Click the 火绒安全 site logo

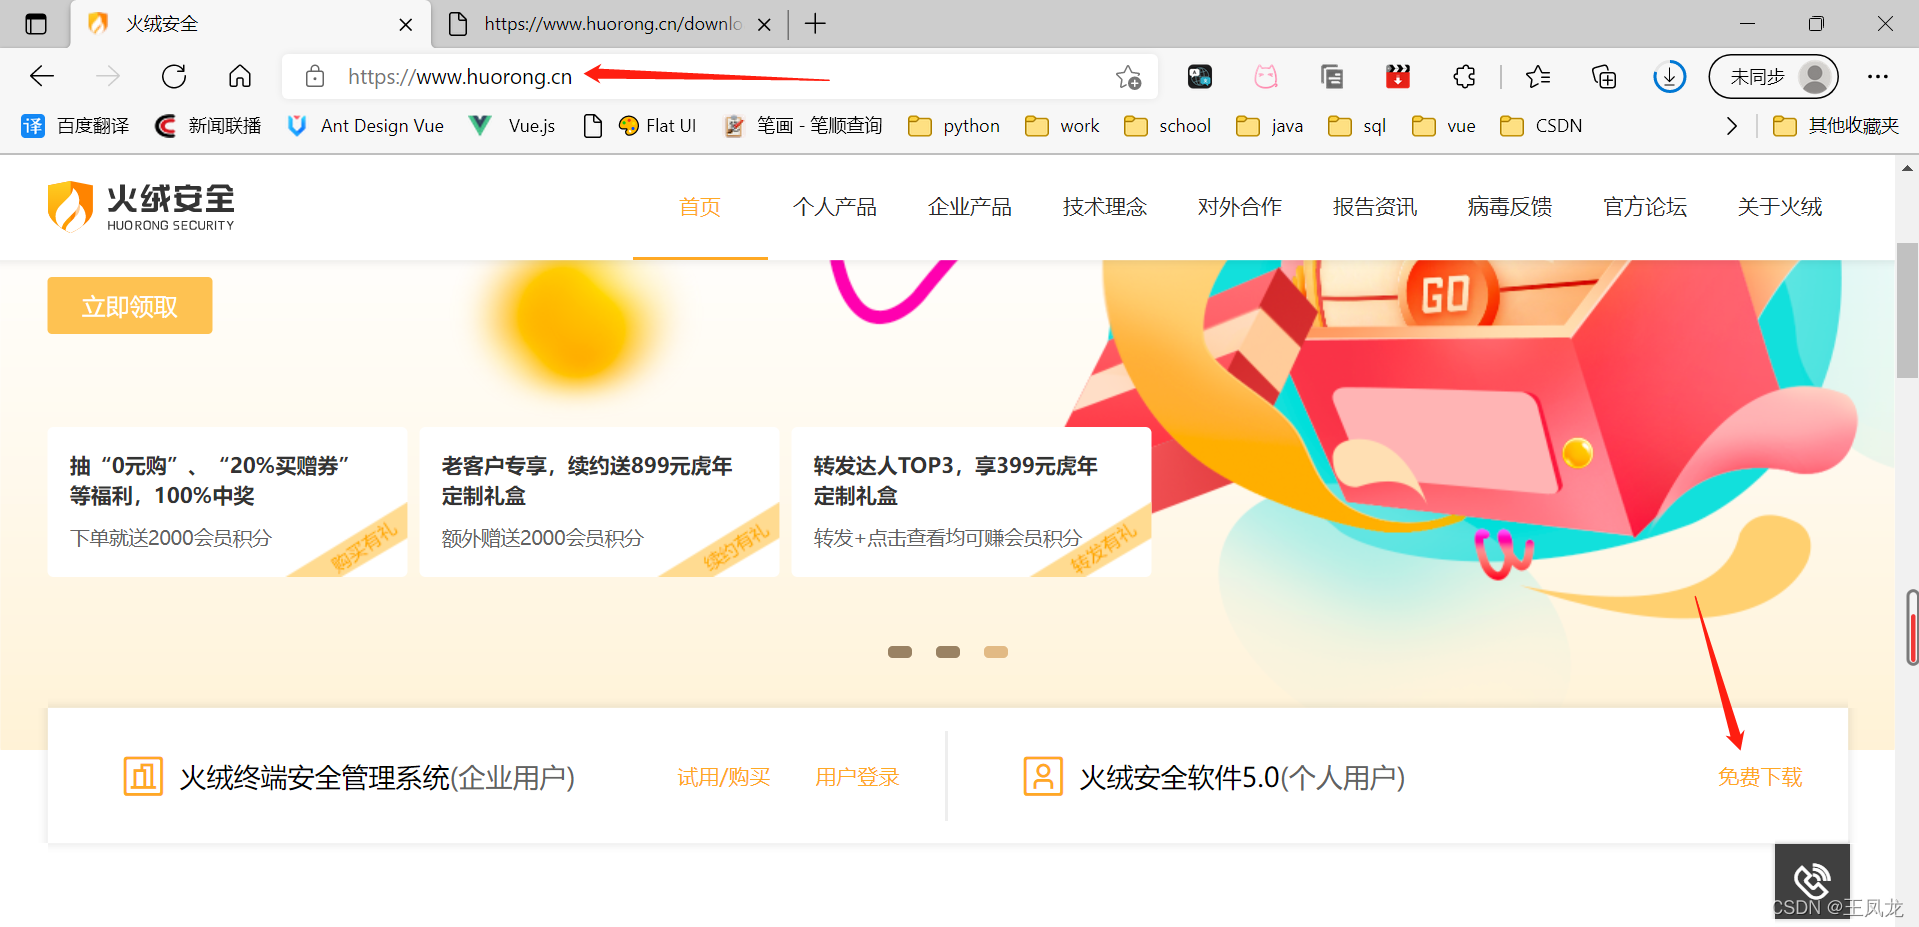tap(141, 207)
